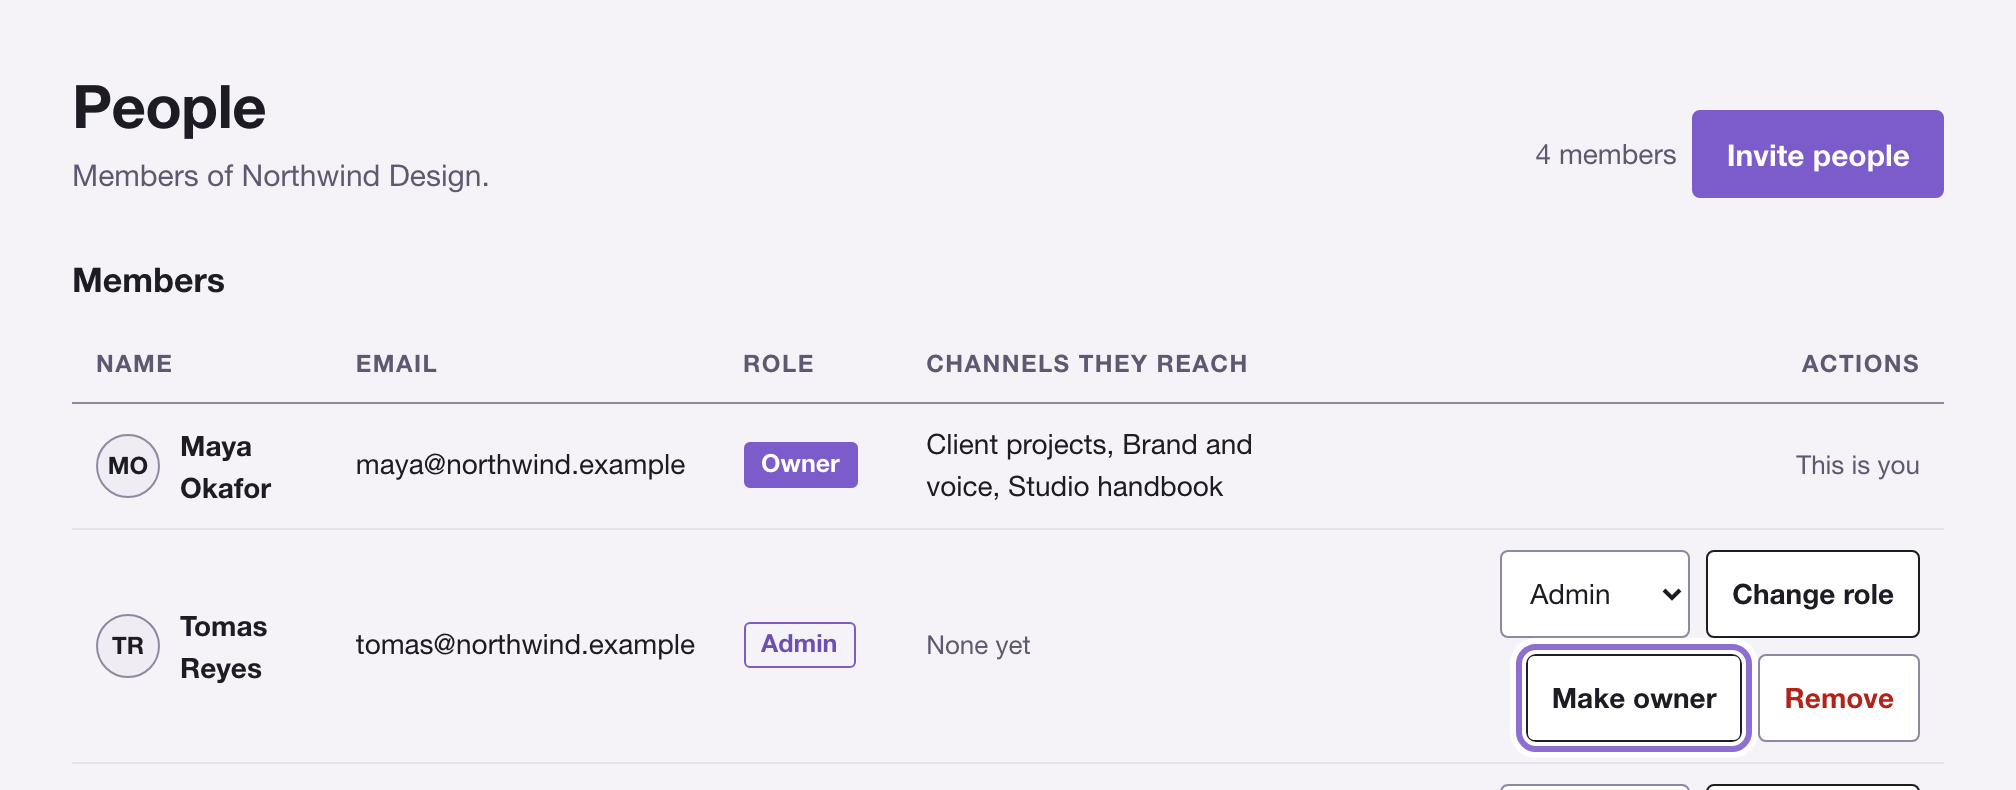The image size is (2016, 790).
Task: Select email tomas@northwind.example
Action: pos(525,645)
